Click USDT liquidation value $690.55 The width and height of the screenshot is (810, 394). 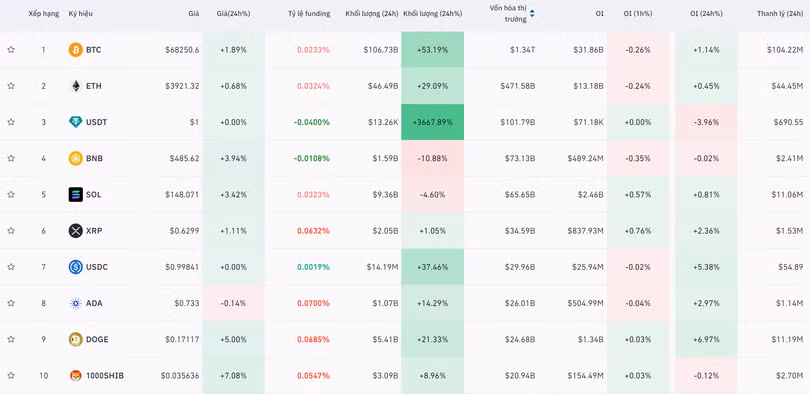(x=788, y=122)
